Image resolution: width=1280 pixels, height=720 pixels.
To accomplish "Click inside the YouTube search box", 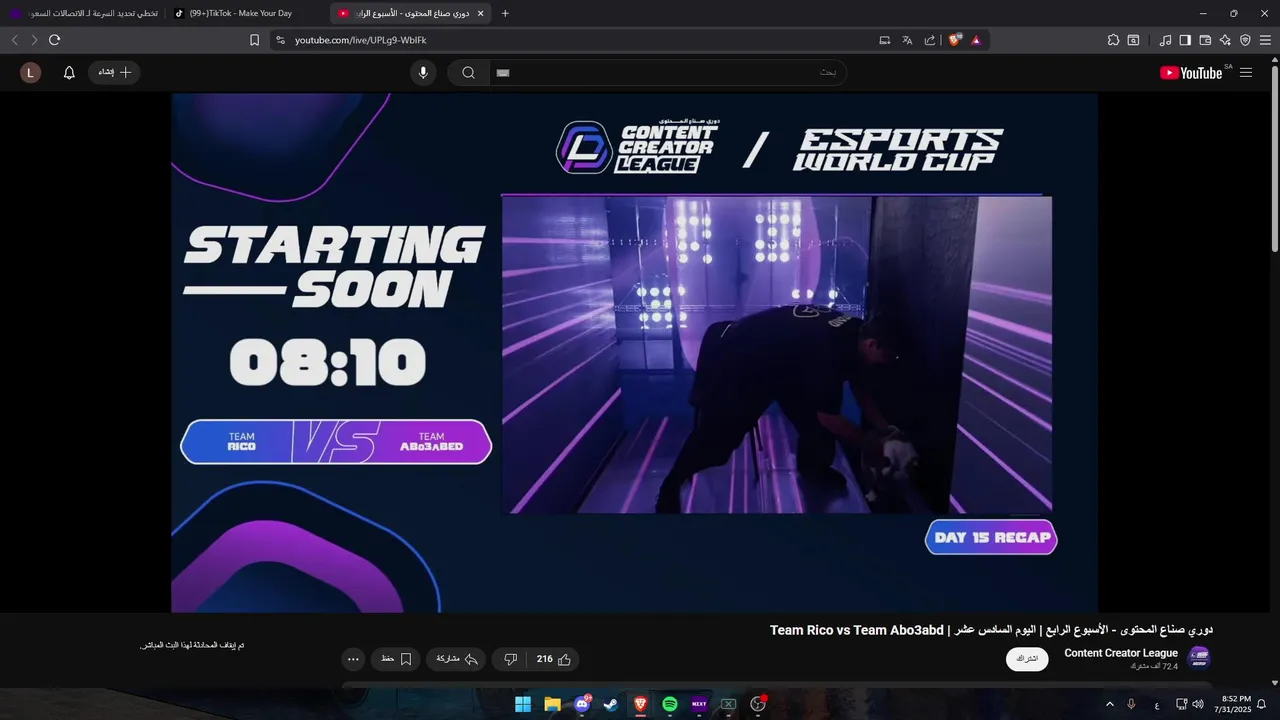I will (668, 72).
